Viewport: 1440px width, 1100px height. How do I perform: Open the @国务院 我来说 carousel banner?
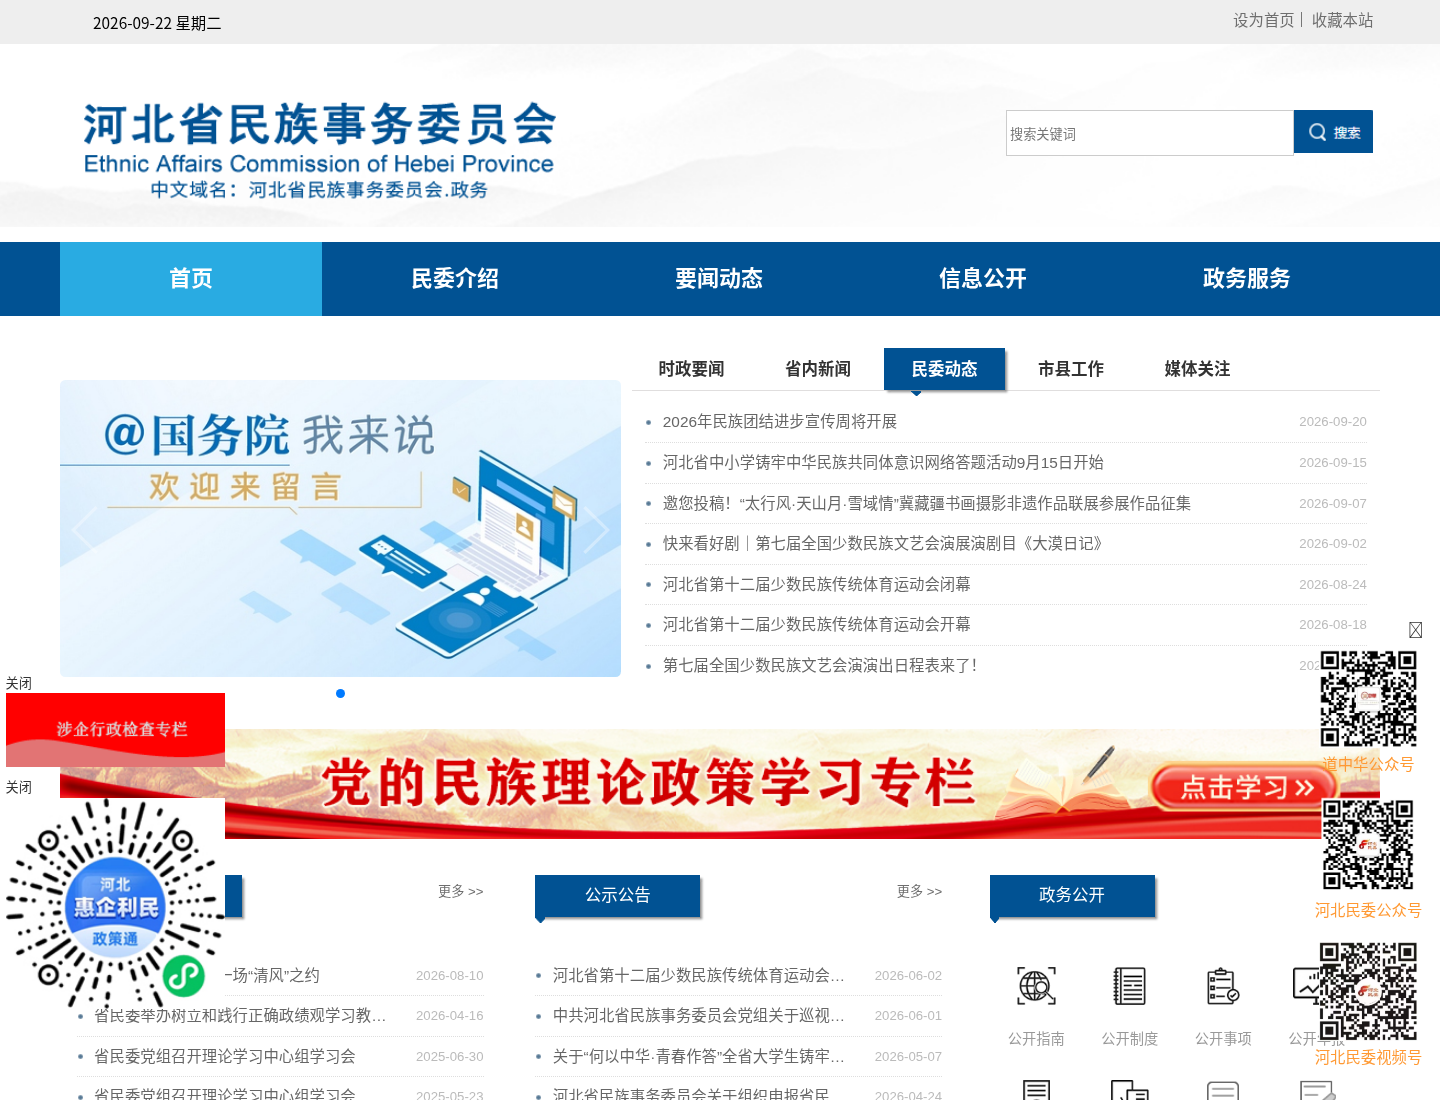pyautogui.click(x=340, y=528)
